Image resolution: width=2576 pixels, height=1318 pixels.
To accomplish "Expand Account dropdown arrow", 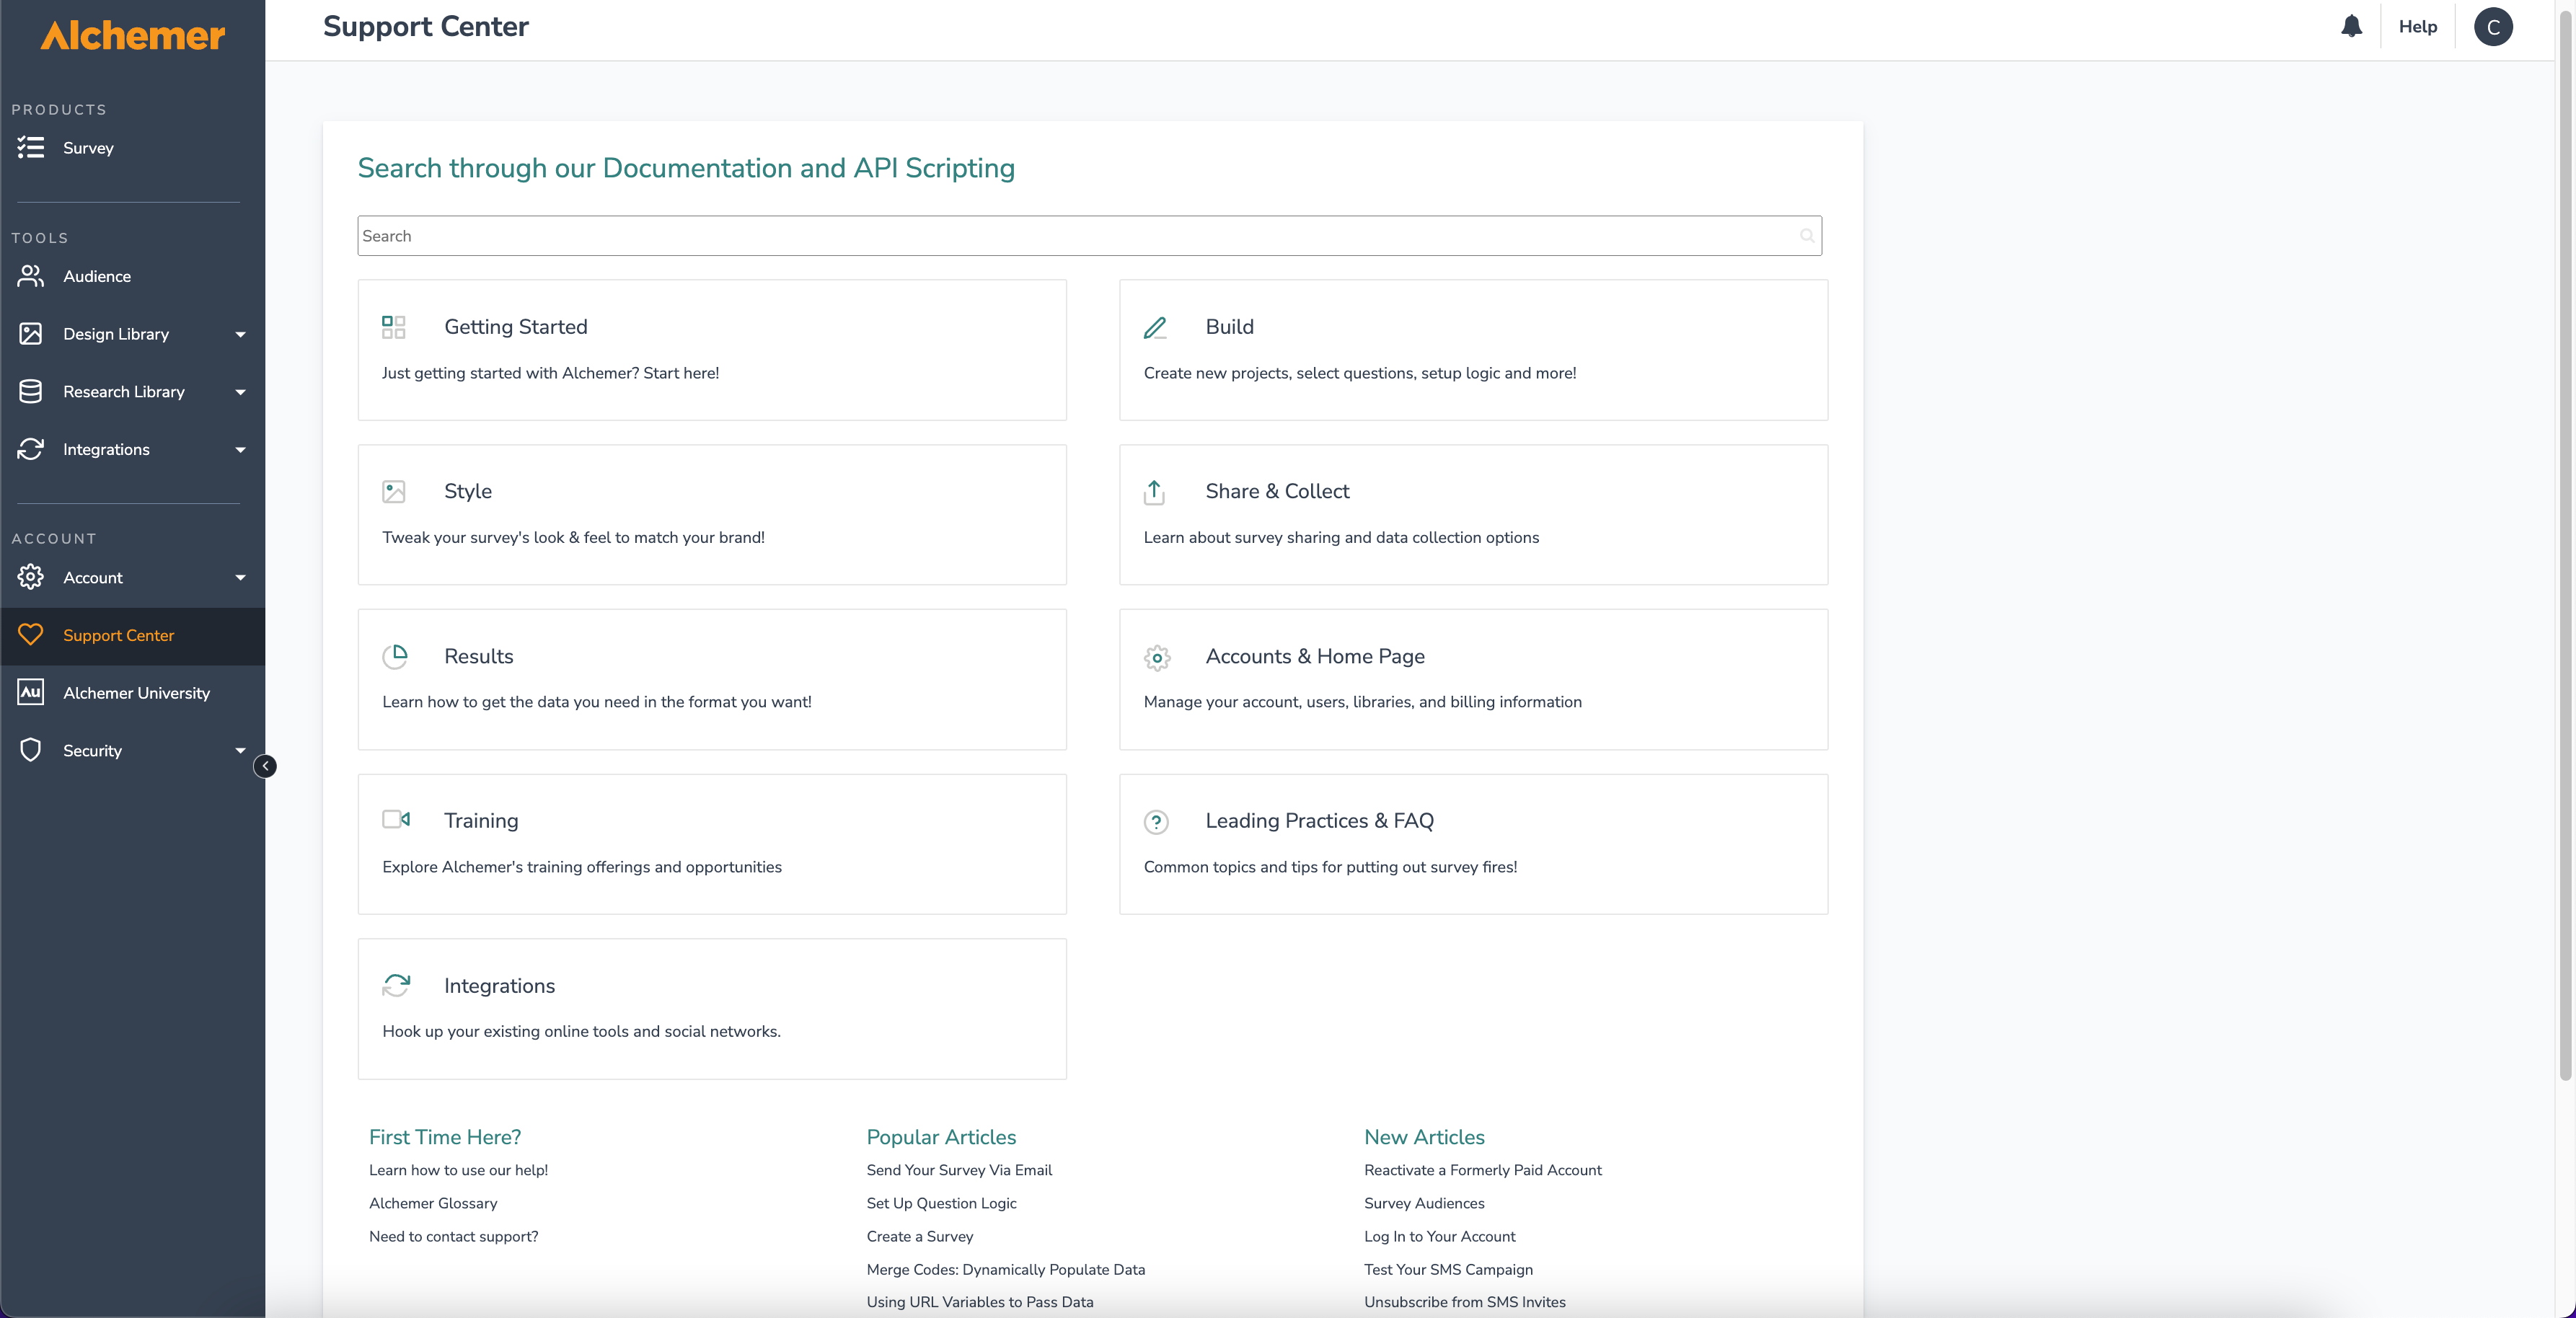I will pyautogui.click(x=240, y=578).
